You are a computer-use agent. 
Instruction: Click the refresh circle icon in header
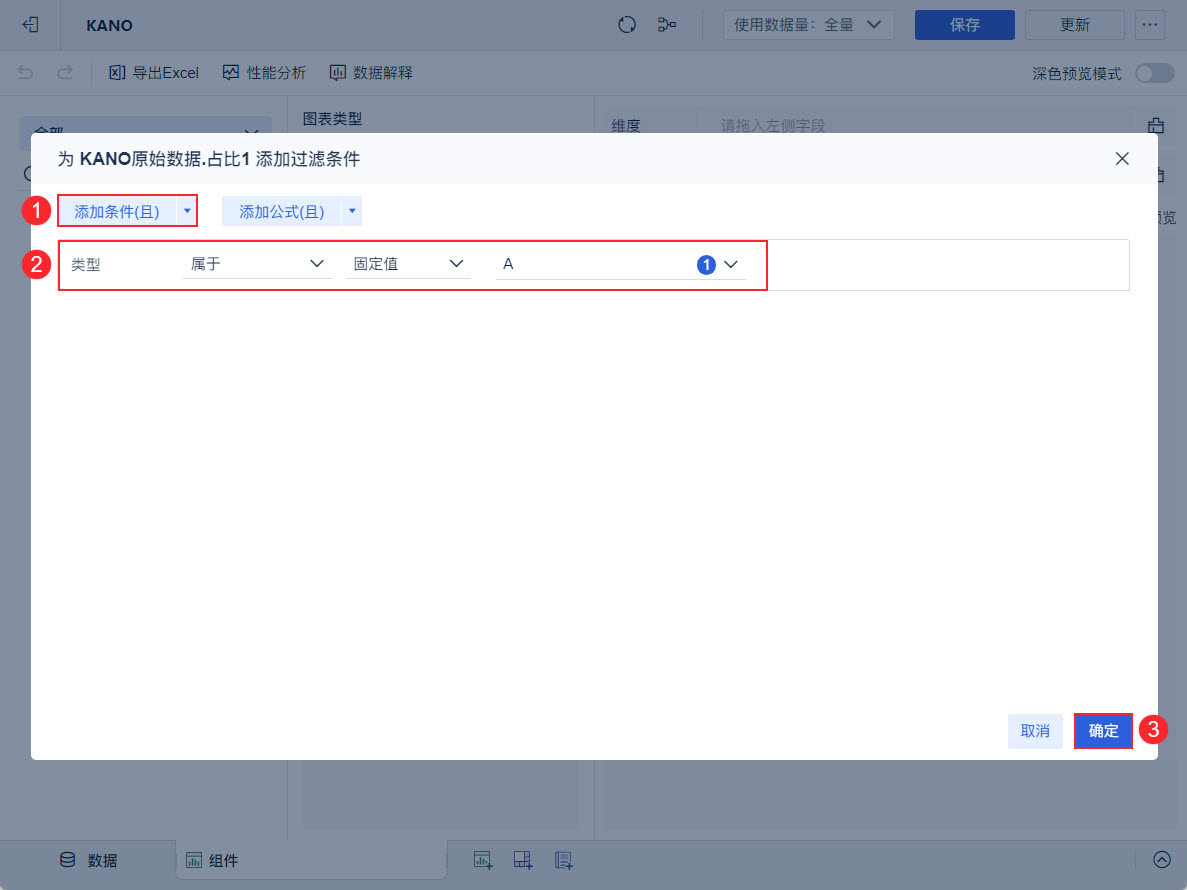[627, 25]
